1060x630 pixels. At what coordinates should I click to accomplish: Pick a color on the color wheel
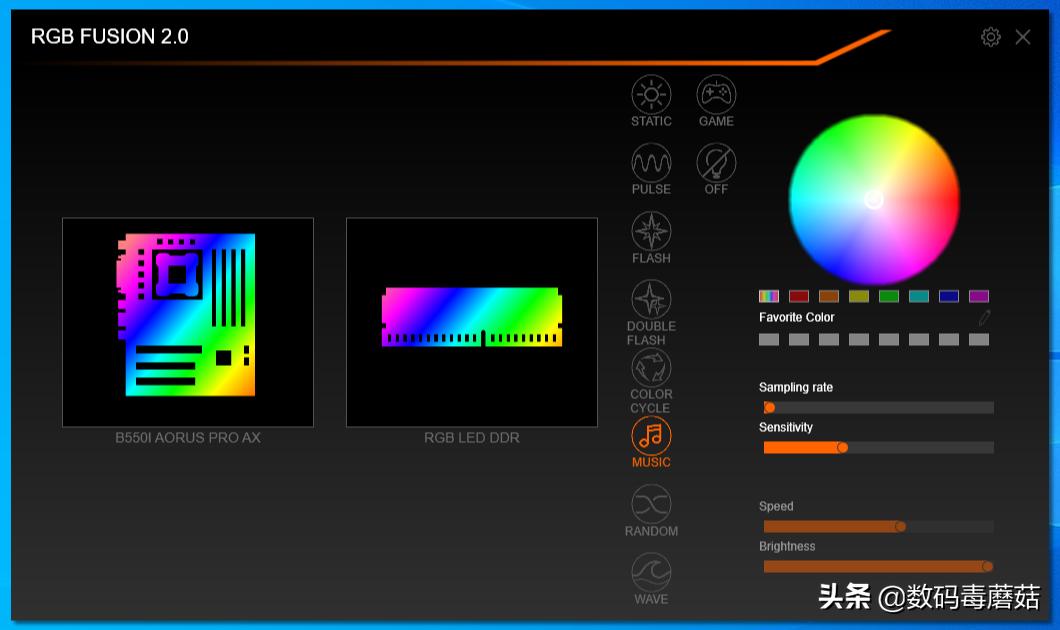874,199
